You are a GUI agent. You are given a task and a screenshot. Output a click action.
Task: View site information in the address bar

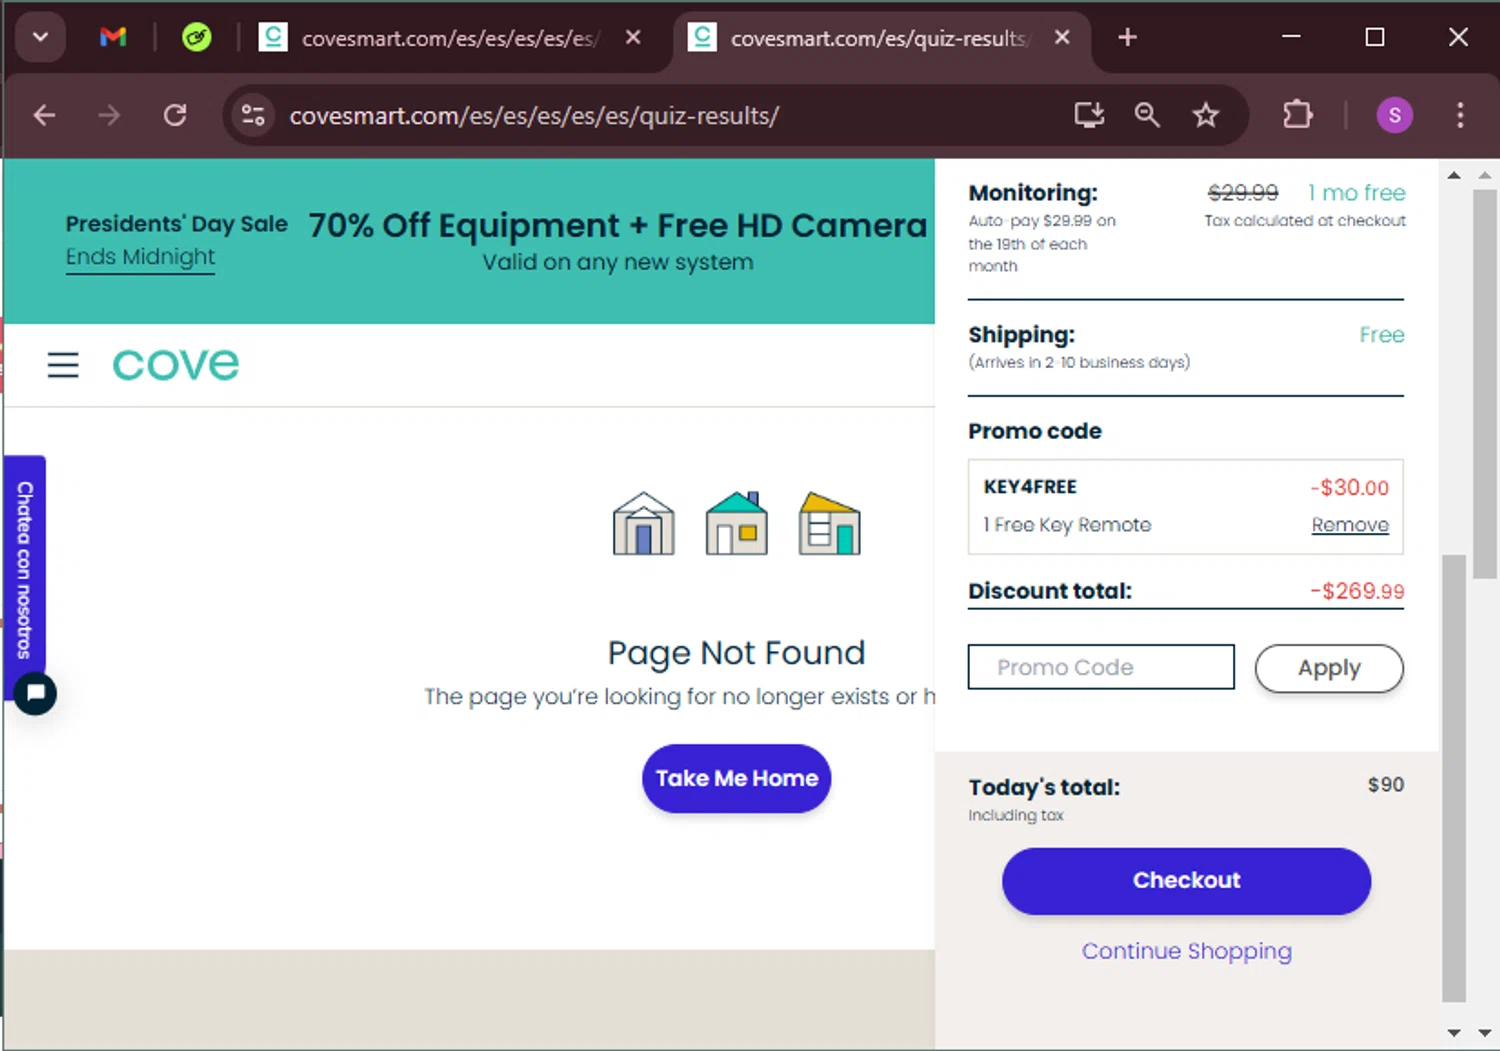(253, 116)
